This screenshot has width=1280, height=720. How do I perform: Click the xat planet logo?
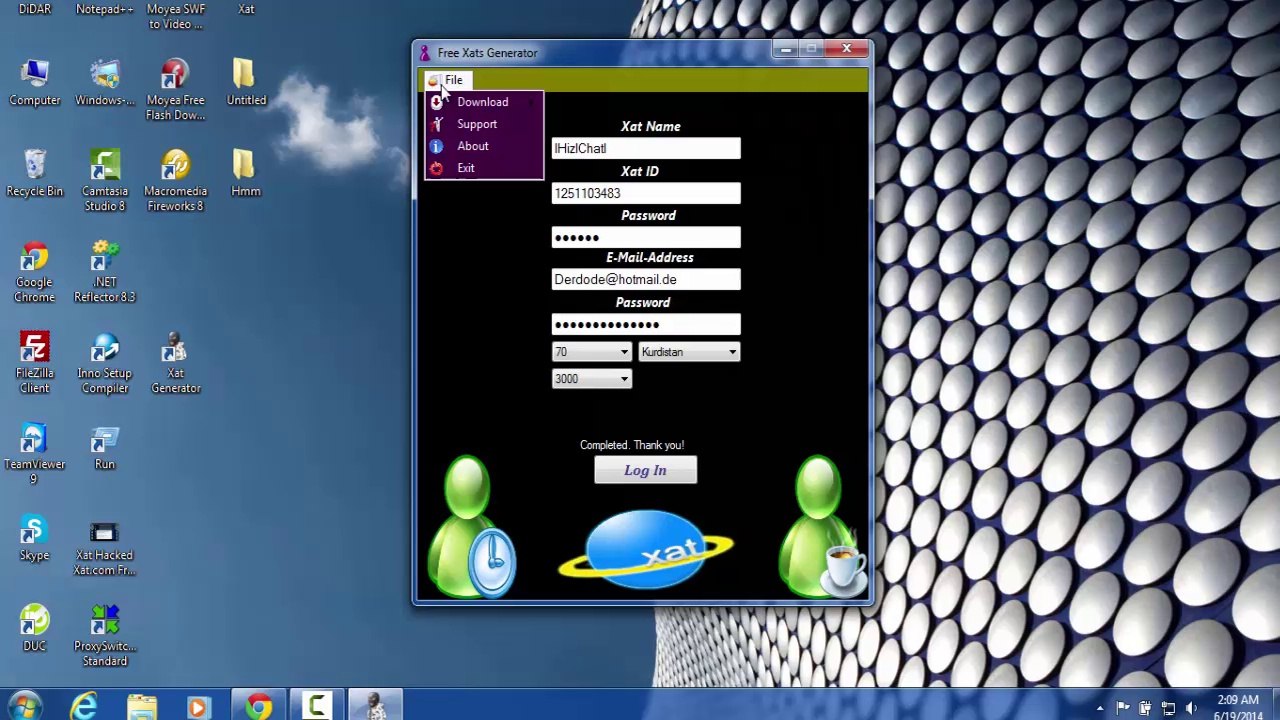tap(646, 548)
